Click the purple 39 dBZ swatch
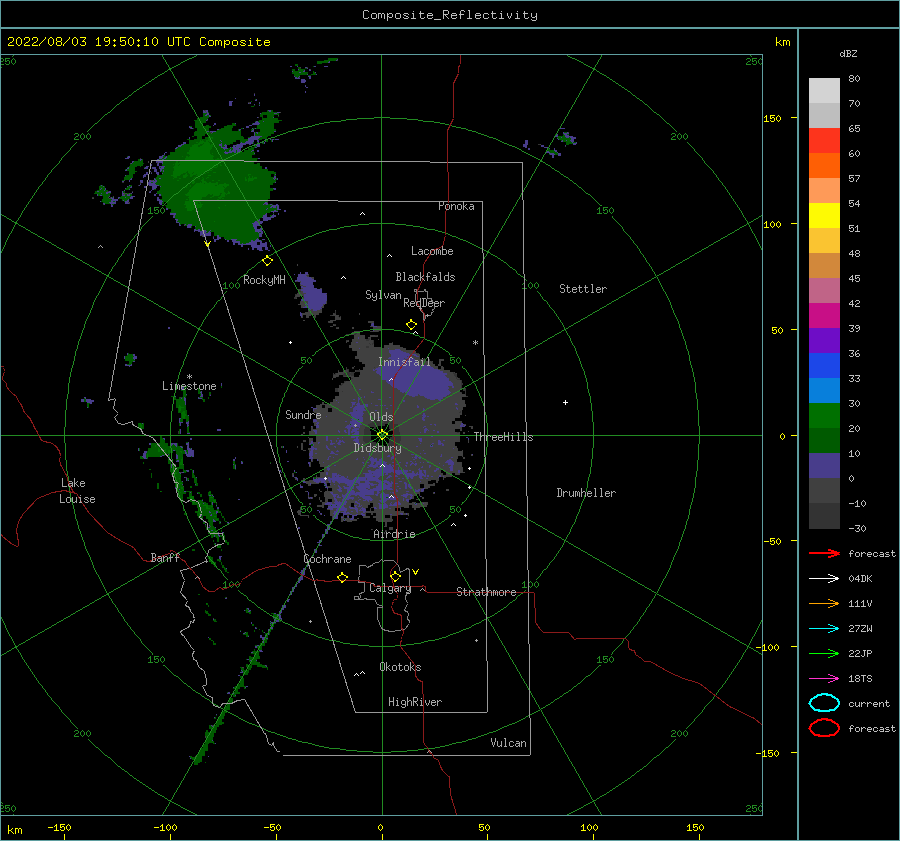The image size is (900, 841). coord(824,340)
